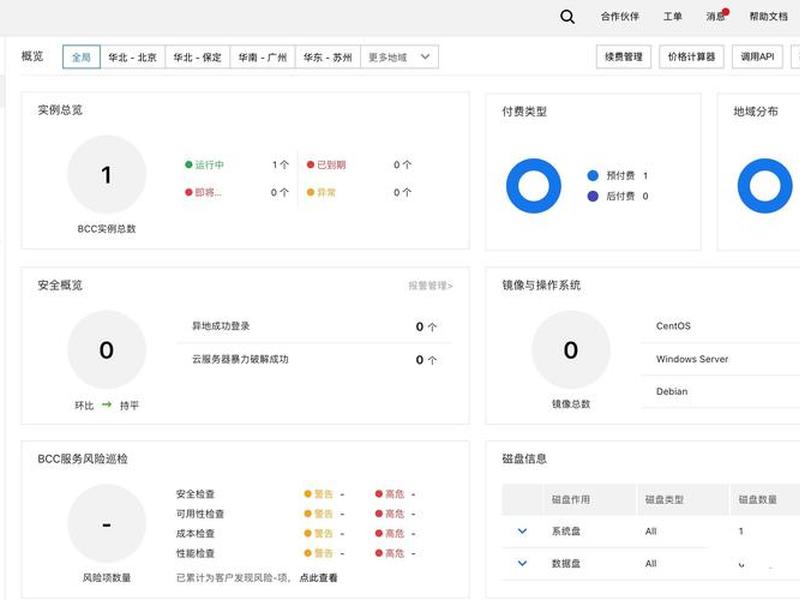Open 帮助文档 in top bar

coord(768,17)
